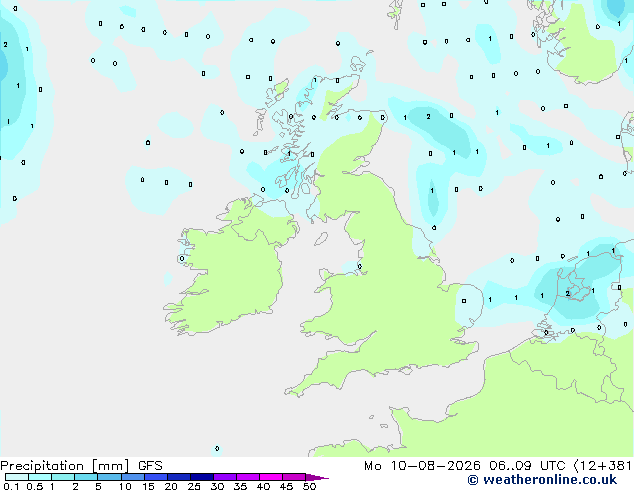Click the isolated '0' value south of Ireland

217,448
